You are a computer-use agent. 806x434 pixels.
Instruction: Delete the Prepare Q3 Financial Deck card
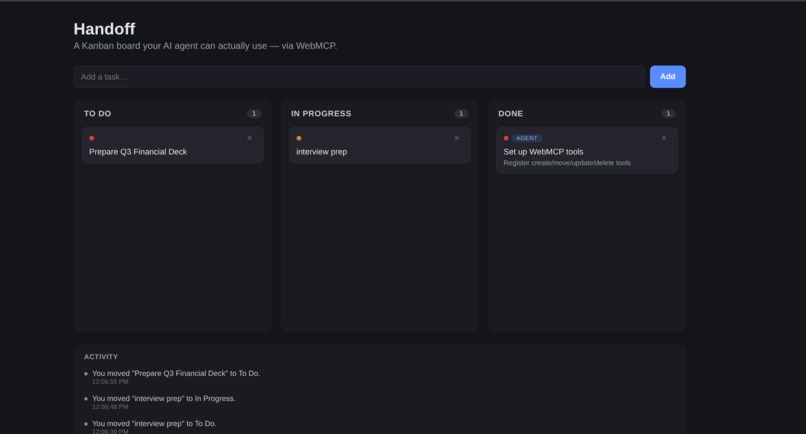(250, 138)
